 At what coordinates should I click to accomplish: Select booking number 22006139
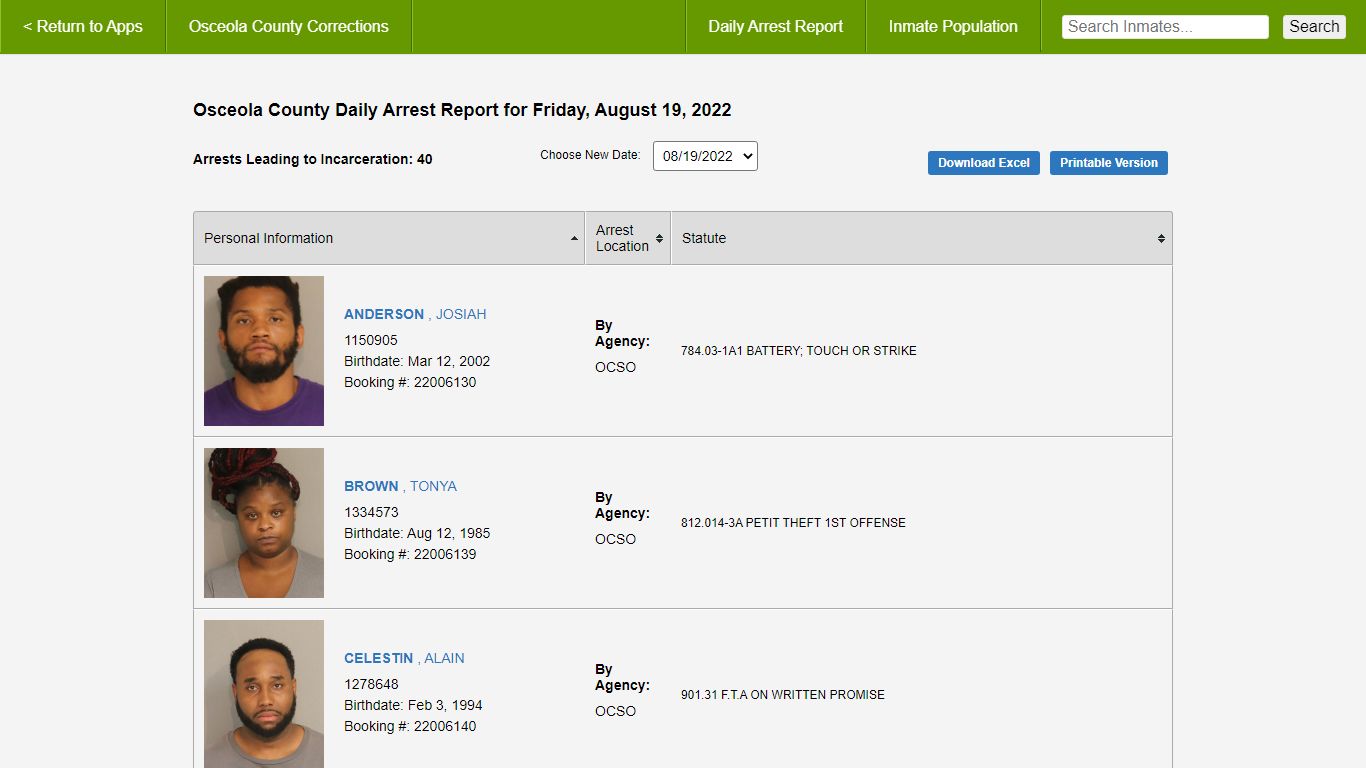click(445, 554)
